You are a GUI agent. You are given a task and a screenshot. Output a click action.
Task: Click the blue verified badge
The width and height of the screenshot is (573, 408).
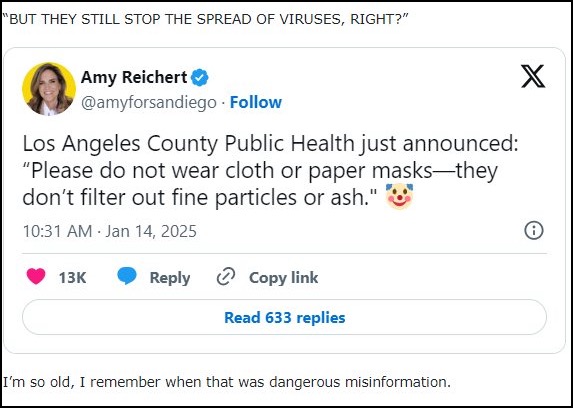pos(200,78)
